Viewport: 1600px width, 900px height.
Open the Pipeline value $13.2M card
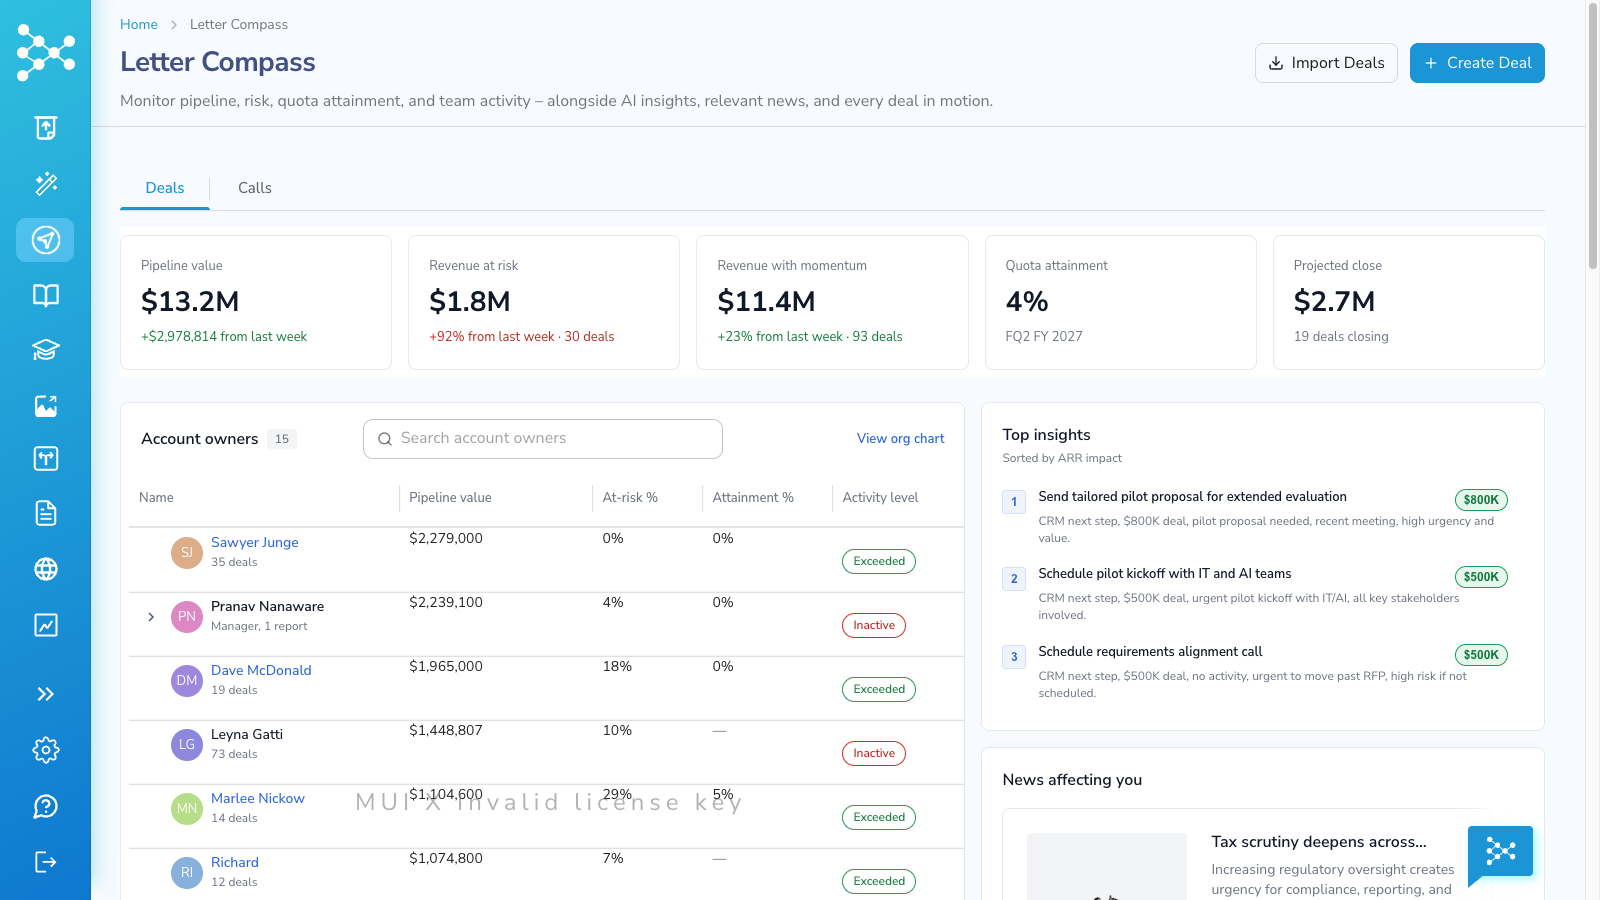[256, 302]
